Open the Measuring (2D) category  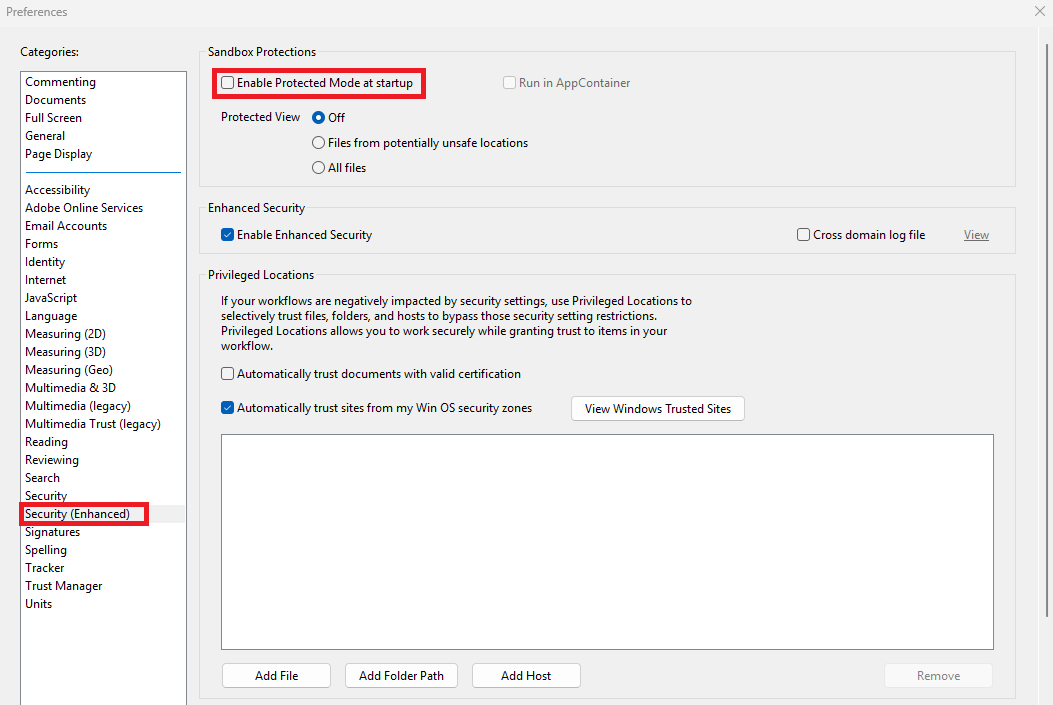(x=65, y=334)
